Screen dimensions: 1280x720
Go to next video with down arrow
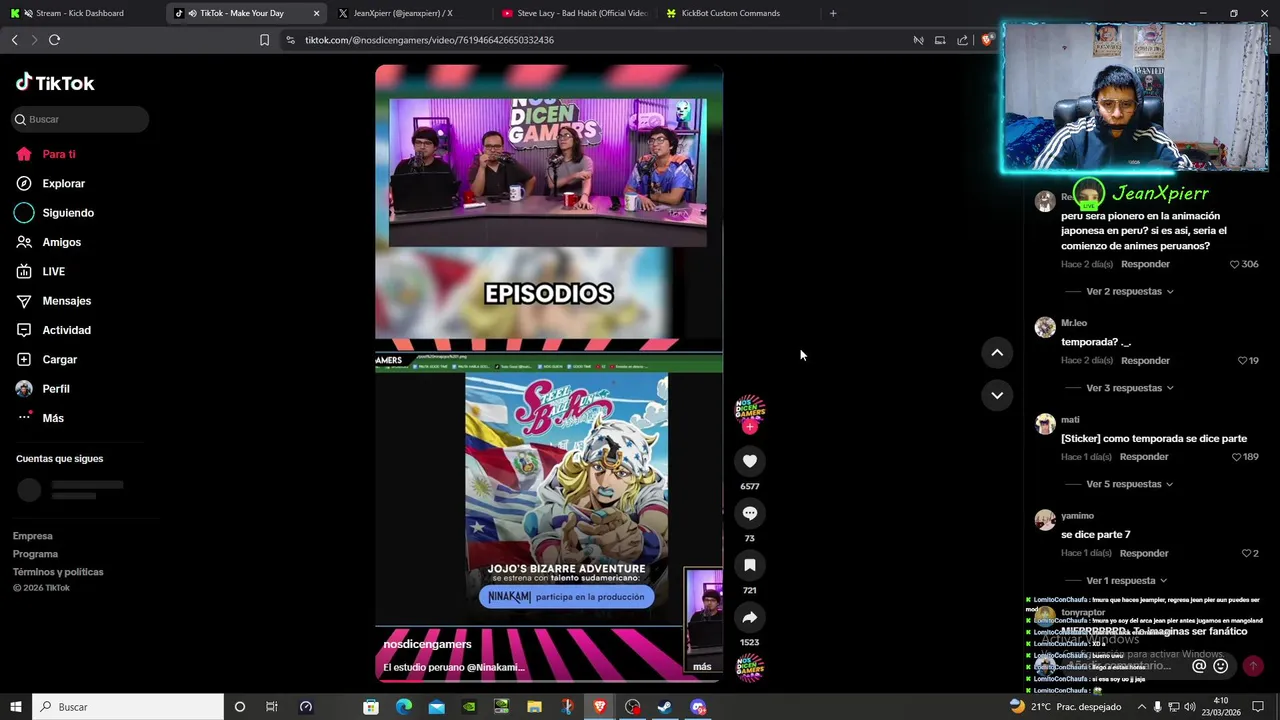997,395
